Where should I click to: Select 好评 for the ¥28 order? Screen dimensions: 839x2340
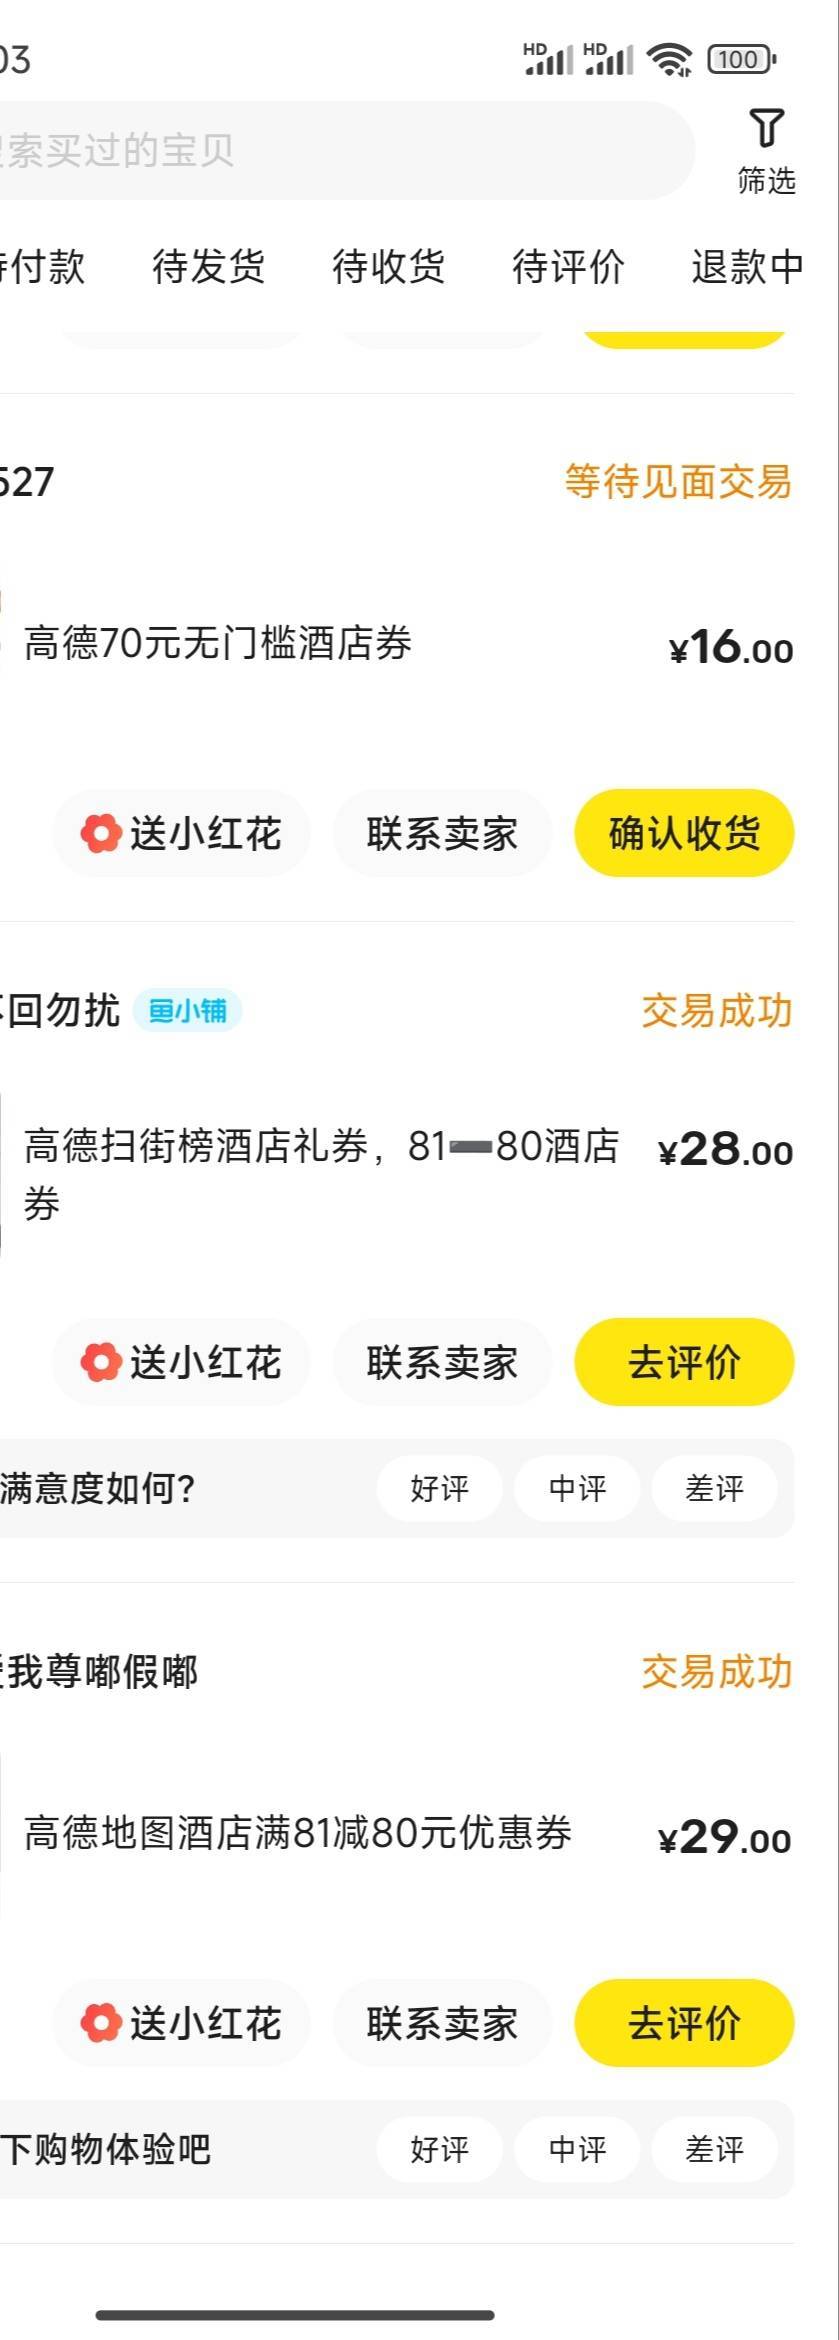pos(439,1489)
